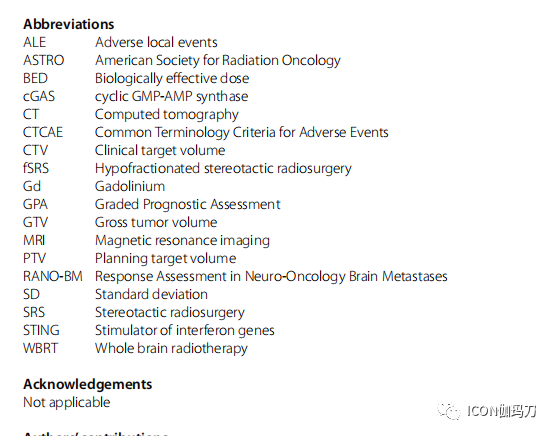Click 'Standard deviation' definition
Image resolution: width=554 pixels, height=436 pixels.
[151, 295]
